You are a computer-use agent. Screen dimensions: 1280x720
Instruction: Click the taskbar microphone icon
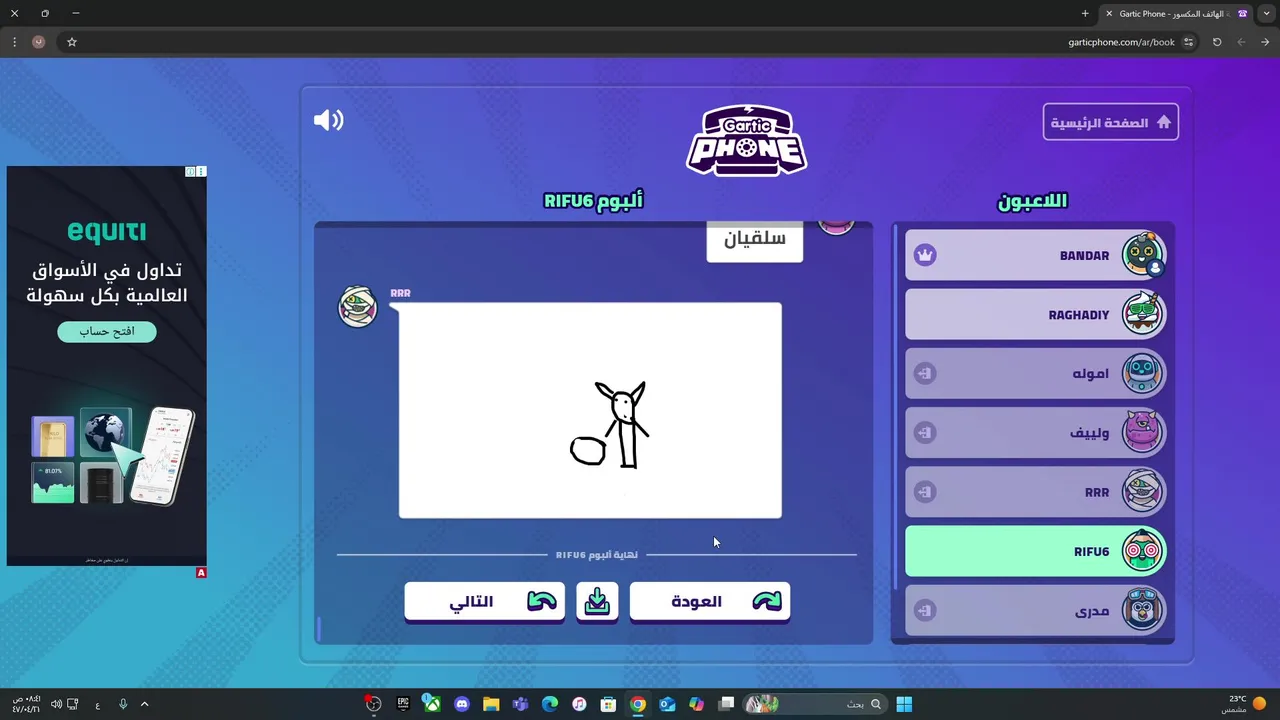click(123, 704)
